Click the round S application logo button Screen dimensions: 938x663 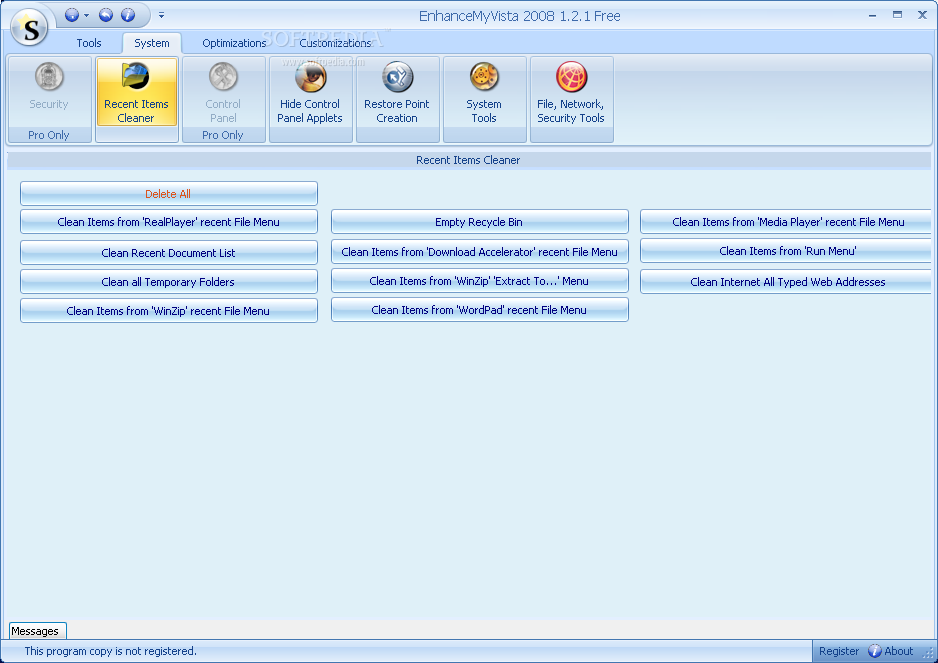coord(29,28)
